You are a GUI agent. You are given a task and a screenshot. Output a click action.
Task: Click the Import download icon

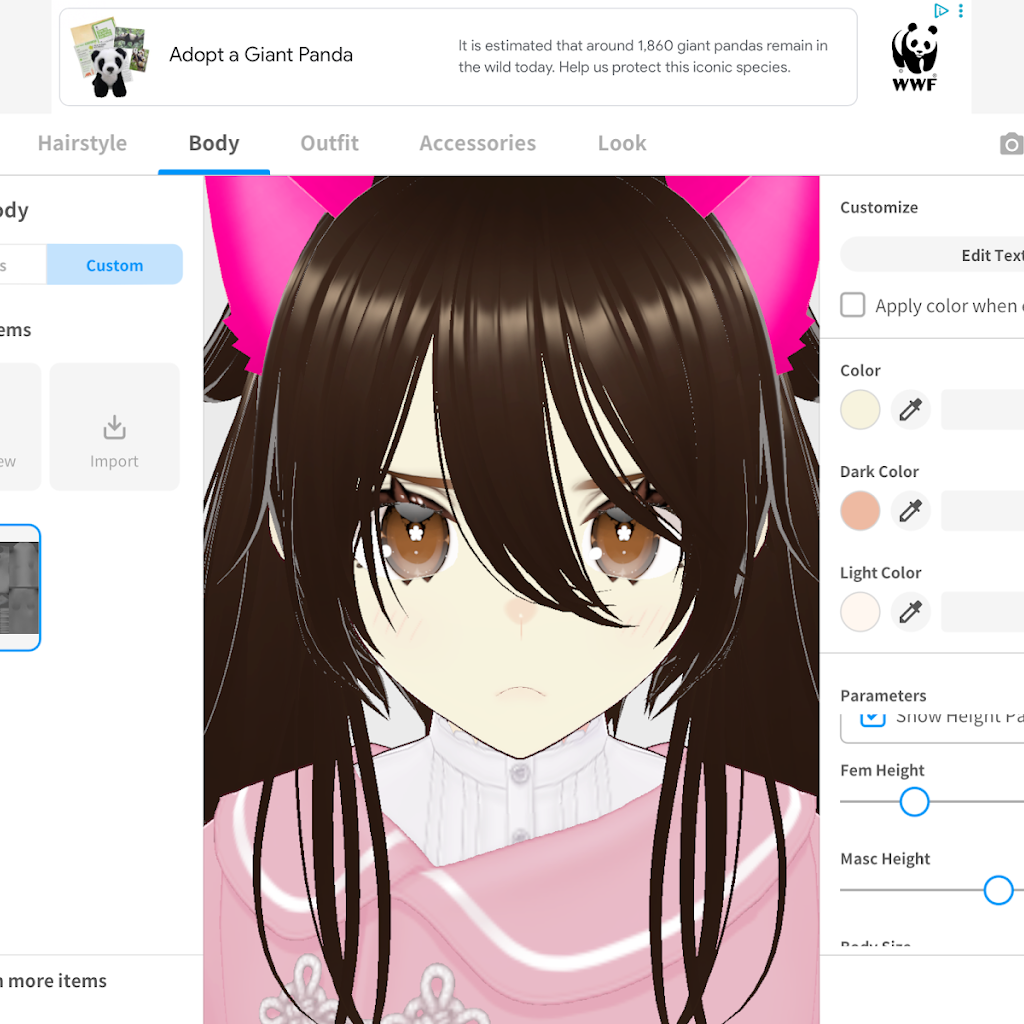click(114, 428)
